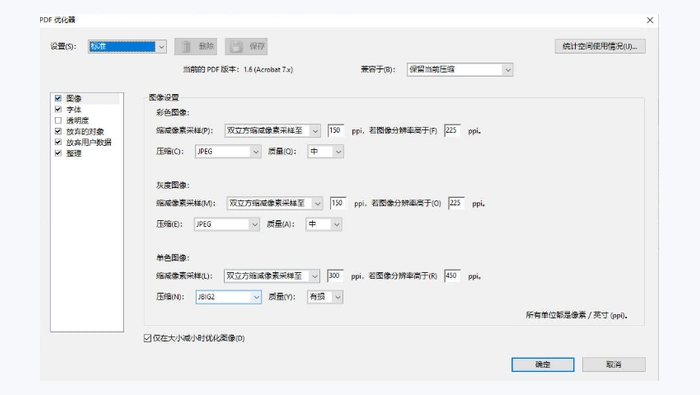Click grayscale 225 ppi threshold field
700x395 pixels.
coord(456,204)
